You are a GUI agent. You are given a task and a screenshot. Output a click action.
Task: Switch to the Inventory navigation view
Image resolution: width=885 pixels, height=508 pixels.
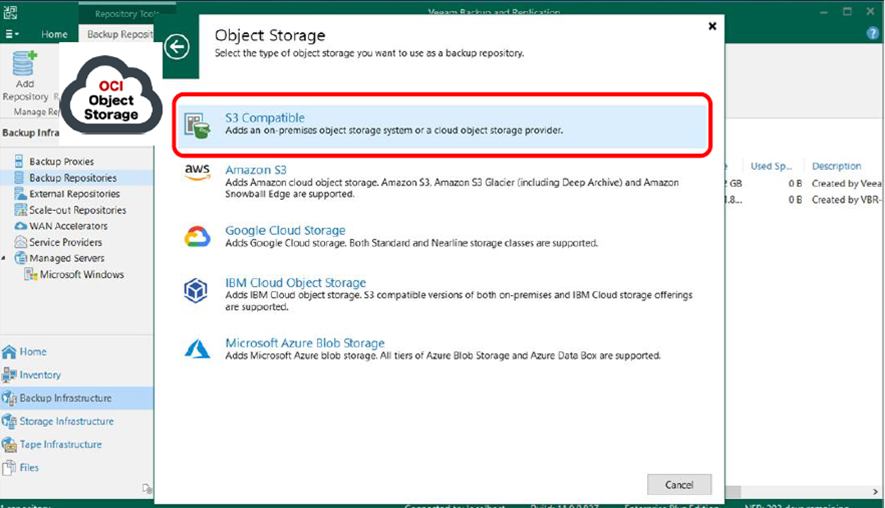pos(40,375)
